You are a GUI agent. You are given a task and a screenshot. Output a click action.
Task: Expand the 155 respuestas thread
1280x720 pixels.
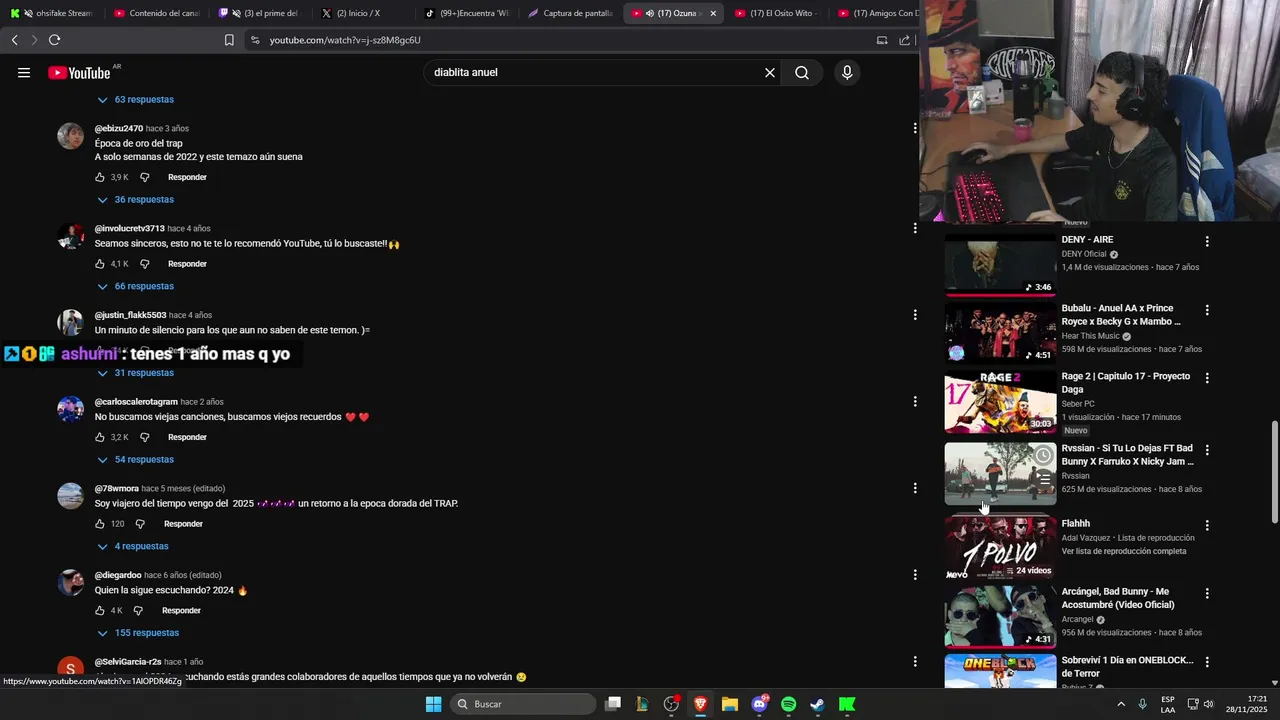pos(137,633)
